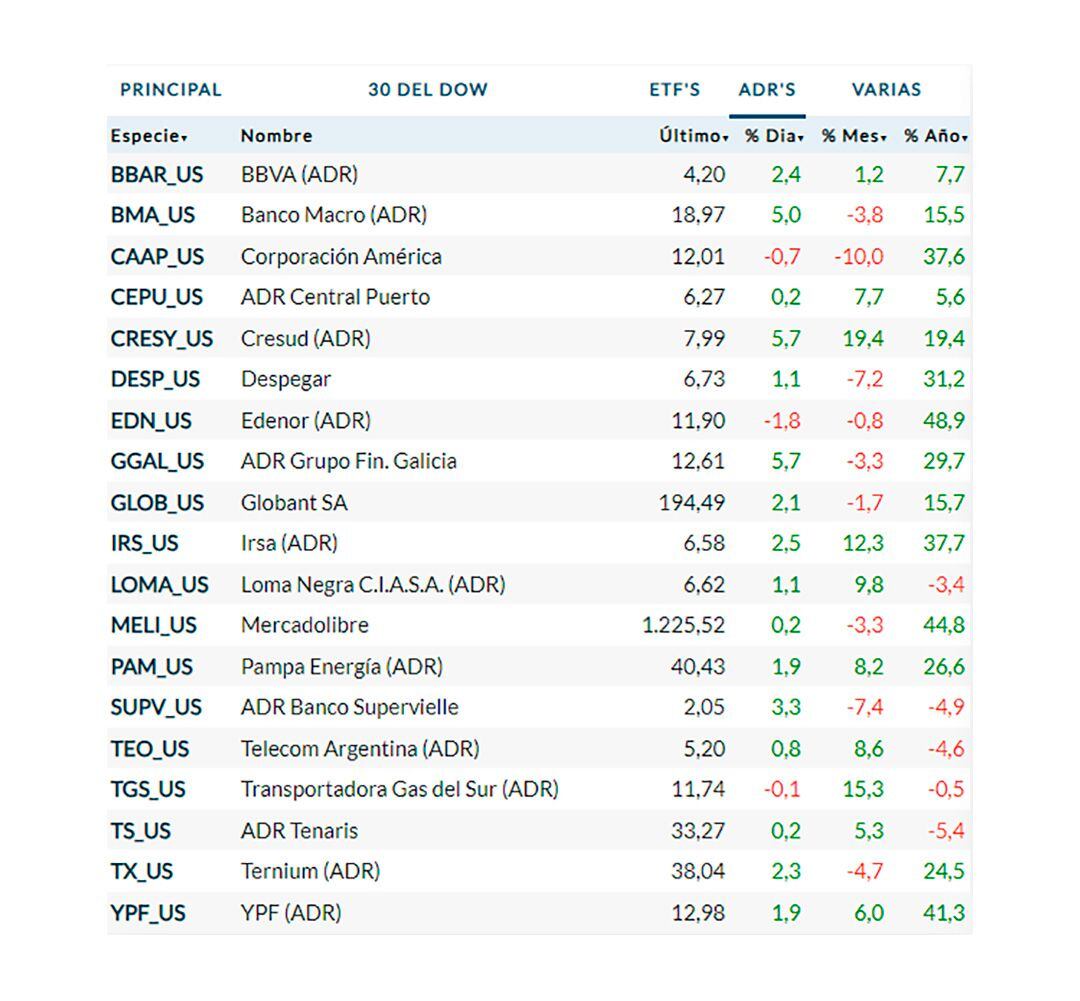Open the 30 DEL DOW tab

[427, 89]
